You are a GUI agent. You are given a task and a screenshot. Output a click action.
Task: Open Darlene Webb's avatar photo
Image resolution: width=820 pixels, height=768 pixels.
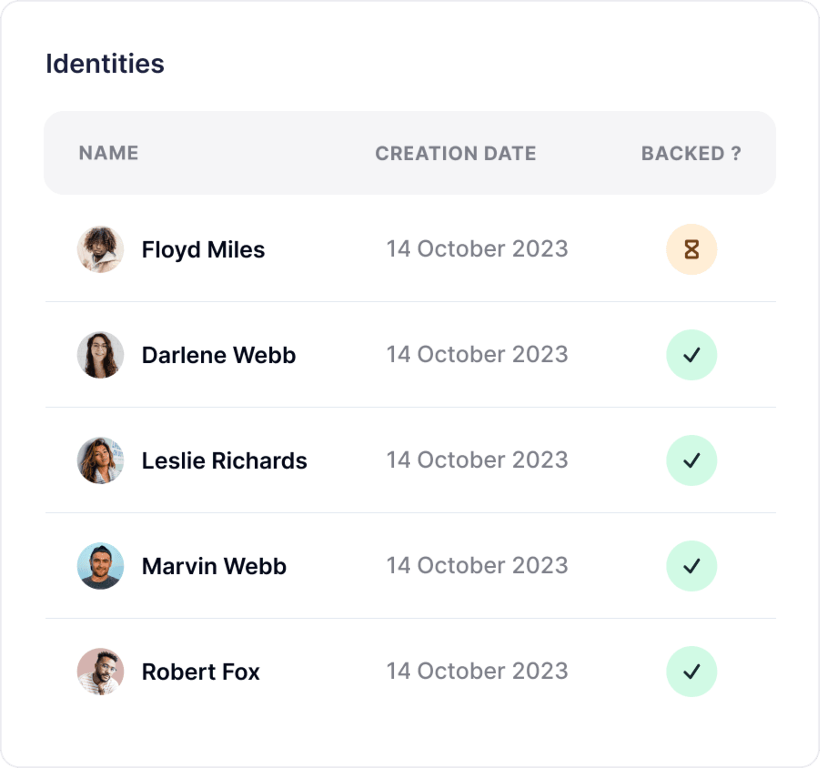click(x=100, y=355)
